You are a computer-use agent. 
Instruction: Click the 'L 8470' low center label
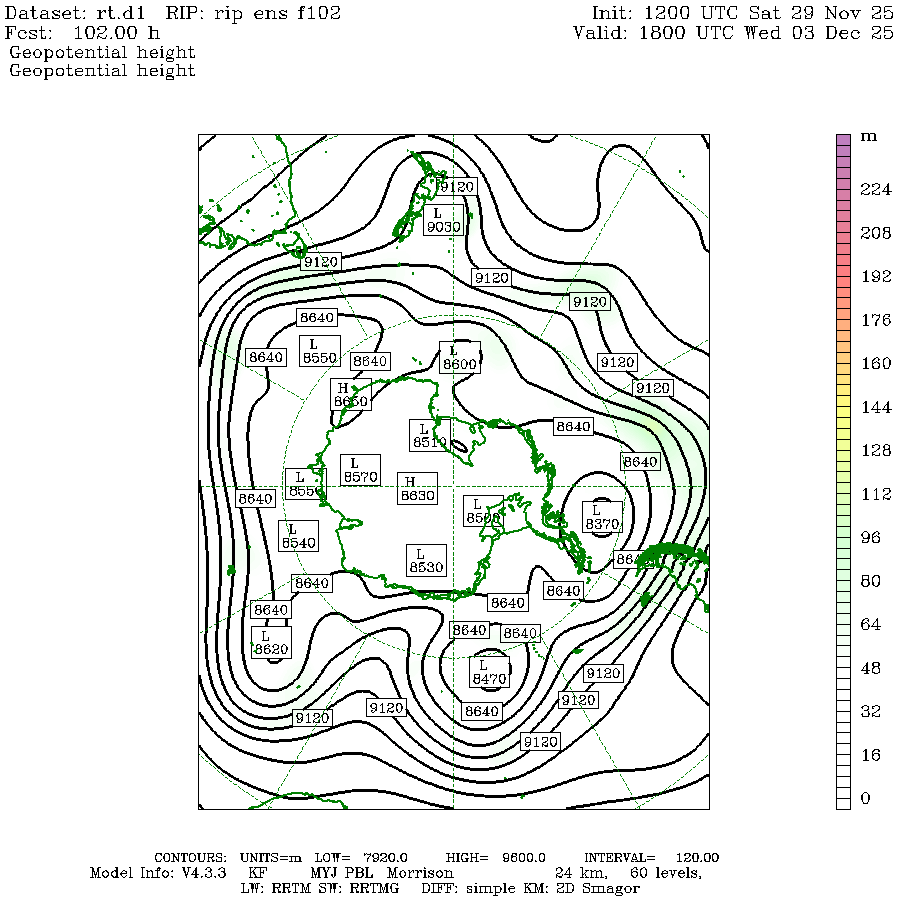pyautogui.click(x=490, y=672)
